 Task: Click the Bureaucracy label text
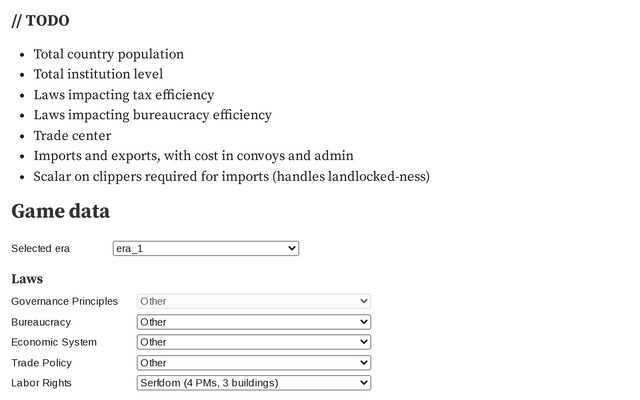pos(41,322)
